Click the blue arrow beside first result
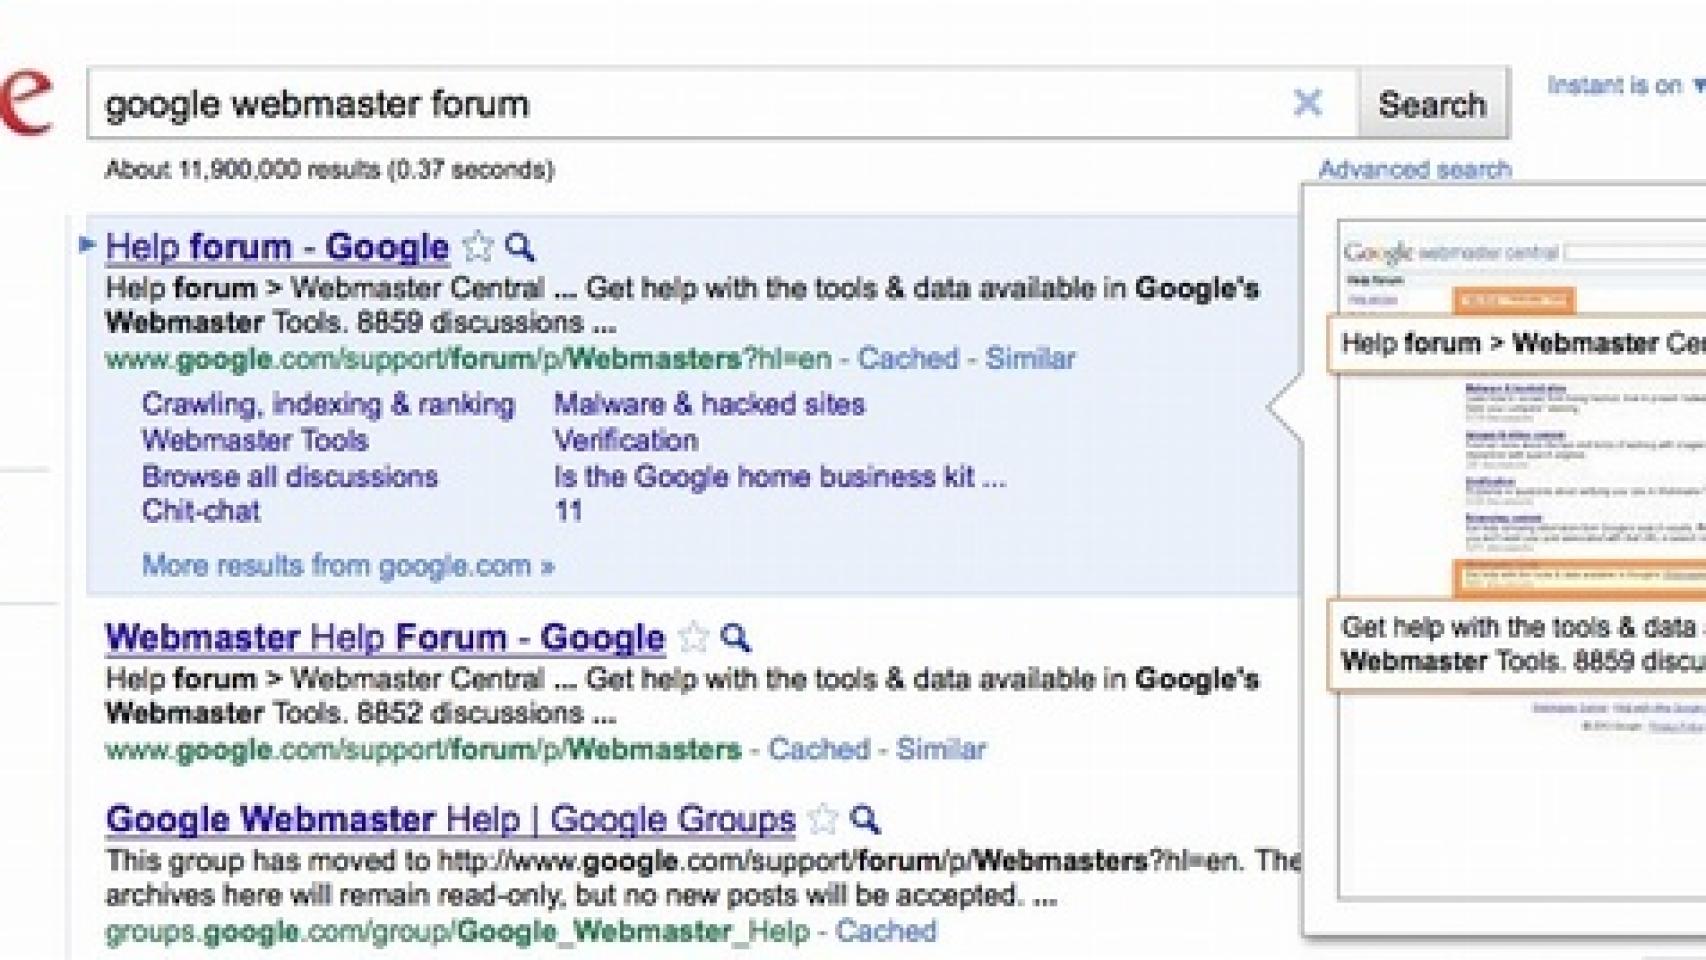Screen dimensions: 1706x960 tap(87, 243)
